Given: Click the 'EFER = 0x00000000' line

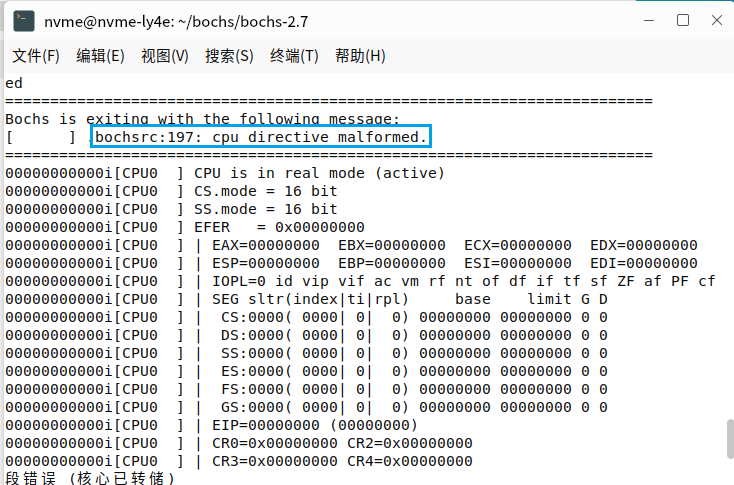Looking at the screenshot, I should click(x=279, y=227).
